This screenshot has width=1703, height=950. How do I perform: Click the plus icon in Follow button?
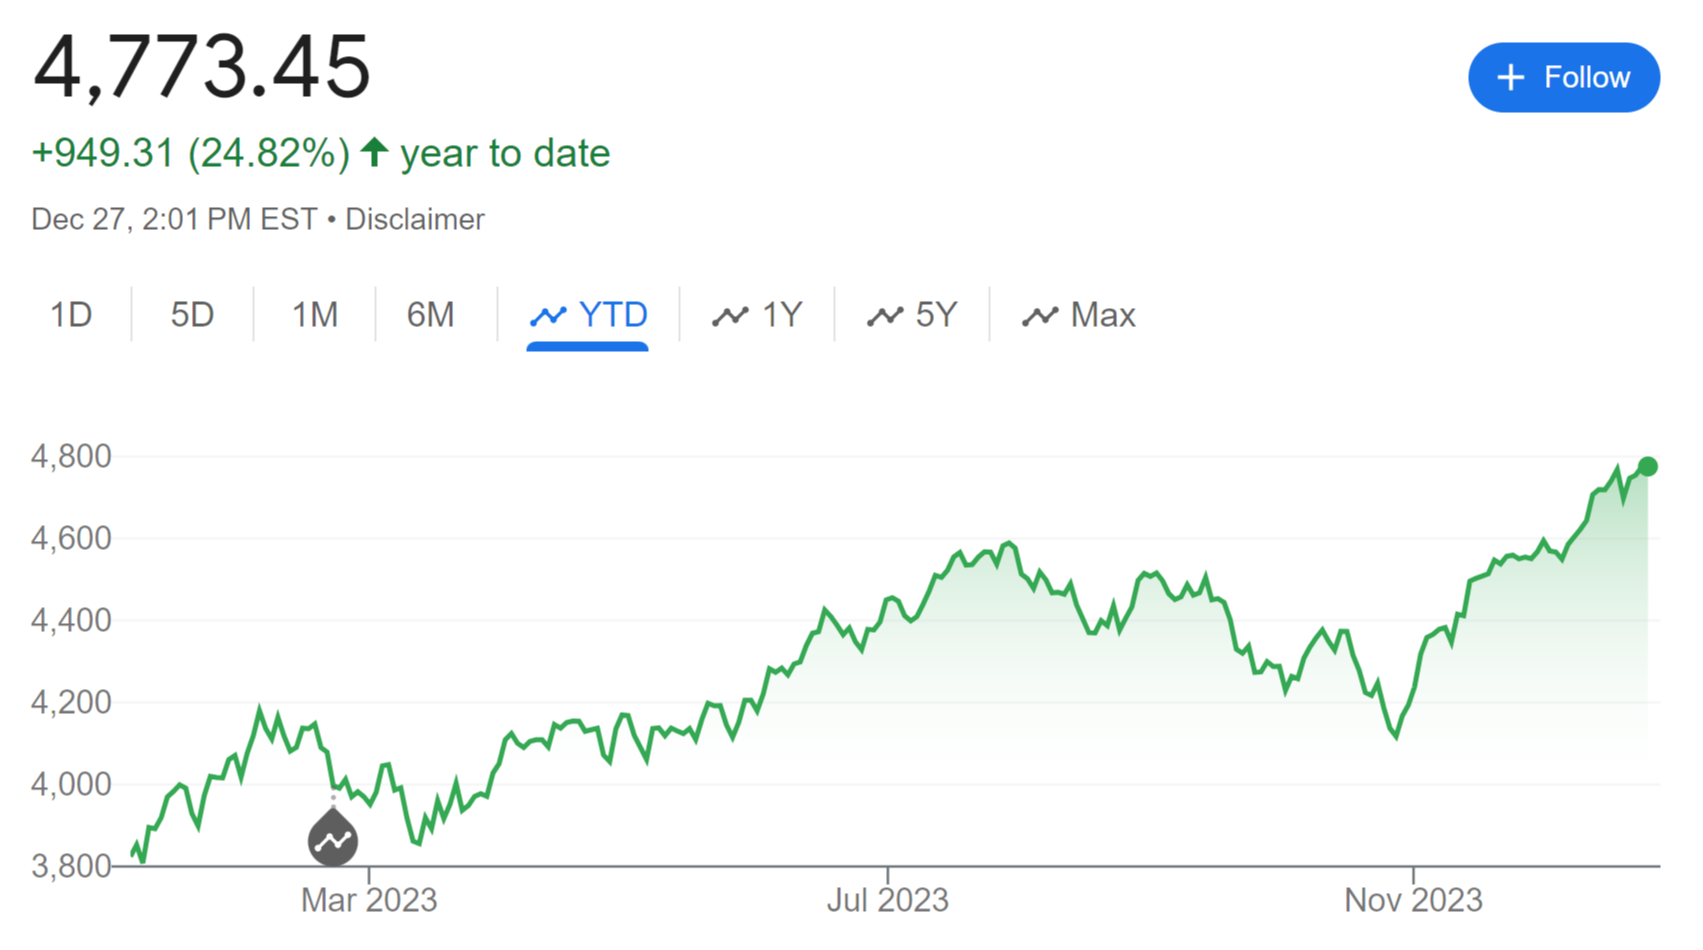pyautogui.click(x=1510, y=78)
